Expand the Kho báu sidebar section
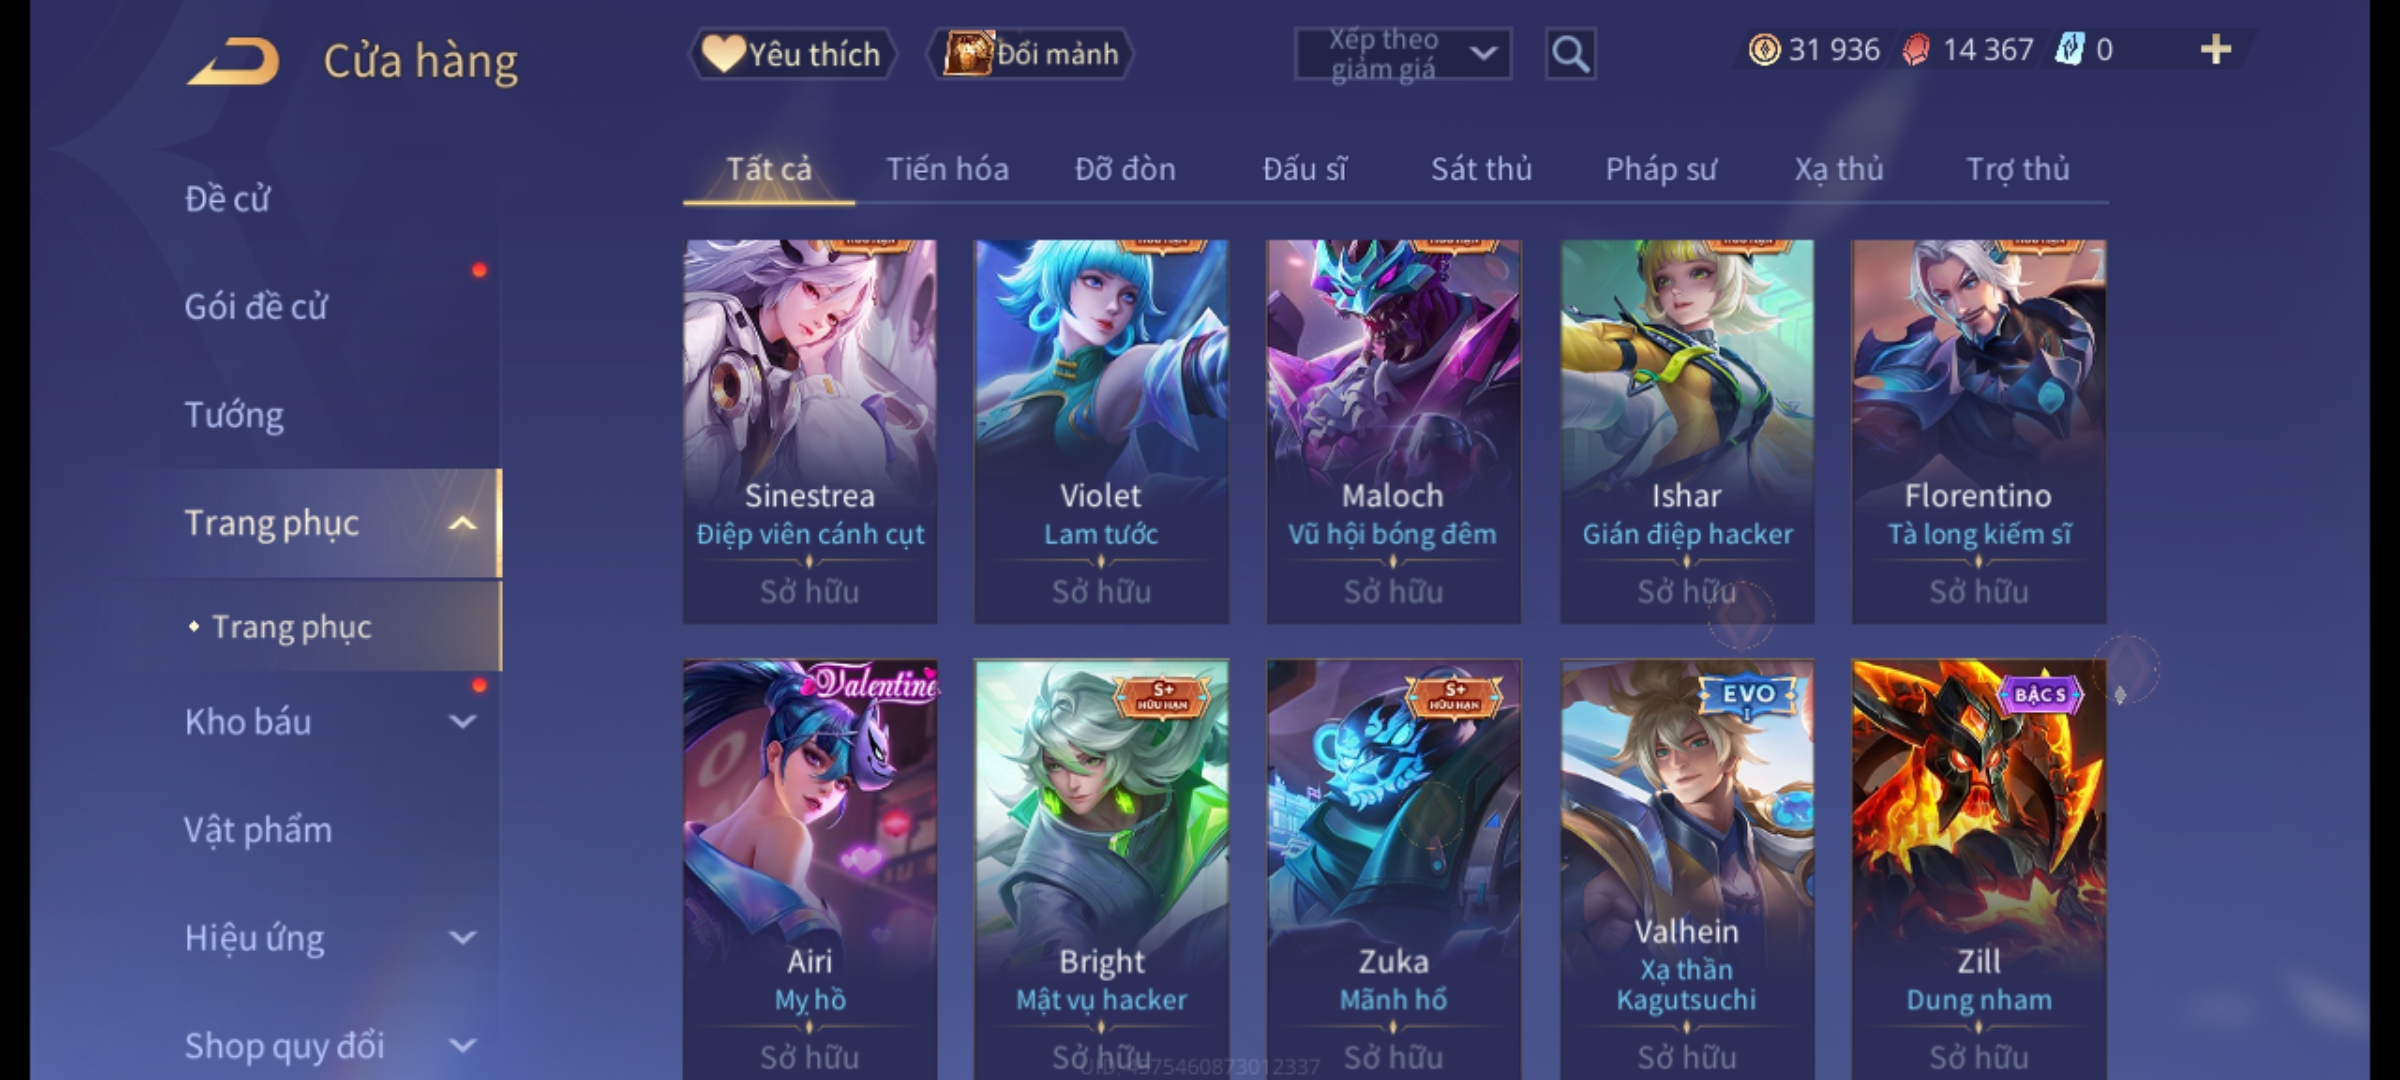The height and width of the screenshot is (1080, 2400). pos(462,722)
